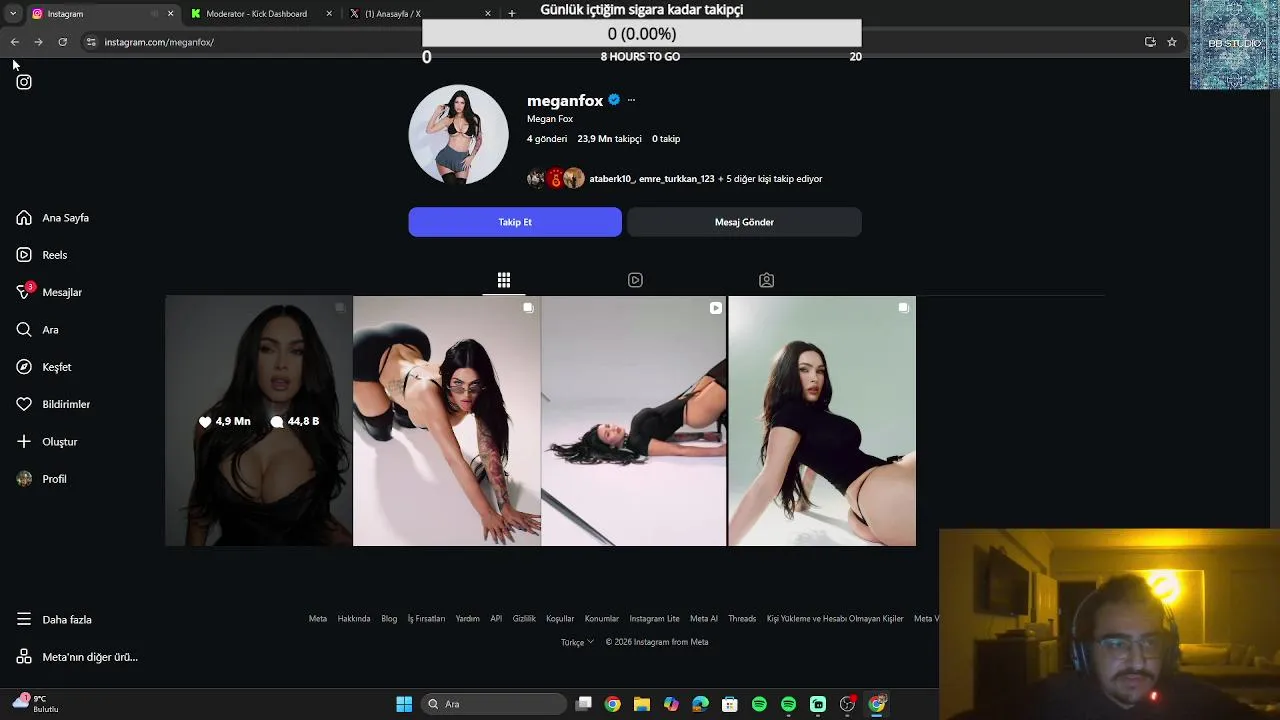
Task: Open Profil from the sidebar
Action: tap(41, 479)
